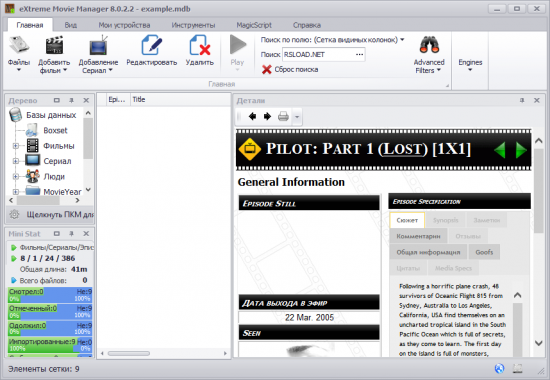This screenshot has height=380, width=550.
Task: Open the Справка tab
Action: click(x=307, y=25)
